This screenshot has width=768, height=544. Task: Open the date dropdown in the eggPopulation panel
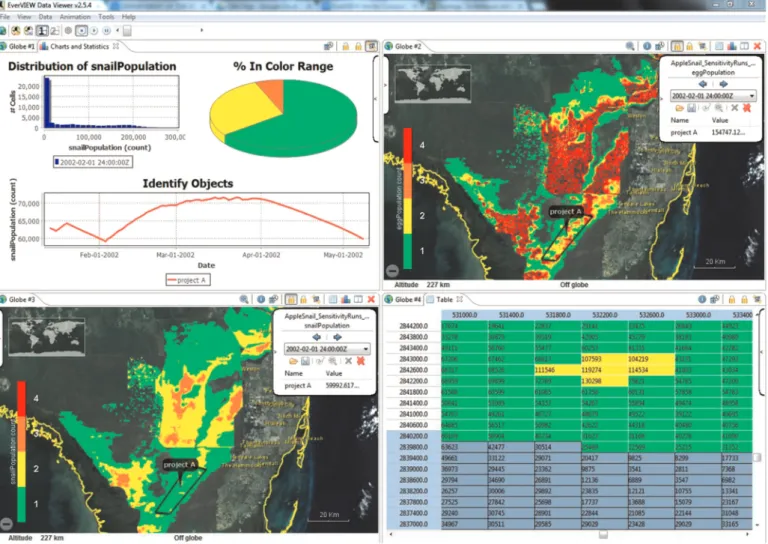(713, 96)
